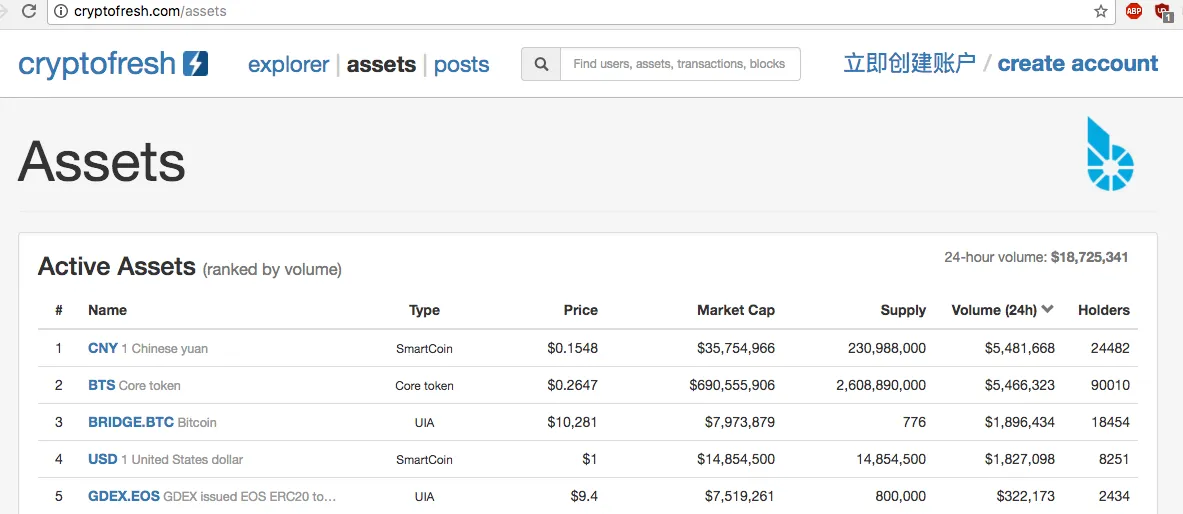The height and width of the screenshot is (514, 1183).
Task: Click volume value $322,173
Action: pos(1025,497)
